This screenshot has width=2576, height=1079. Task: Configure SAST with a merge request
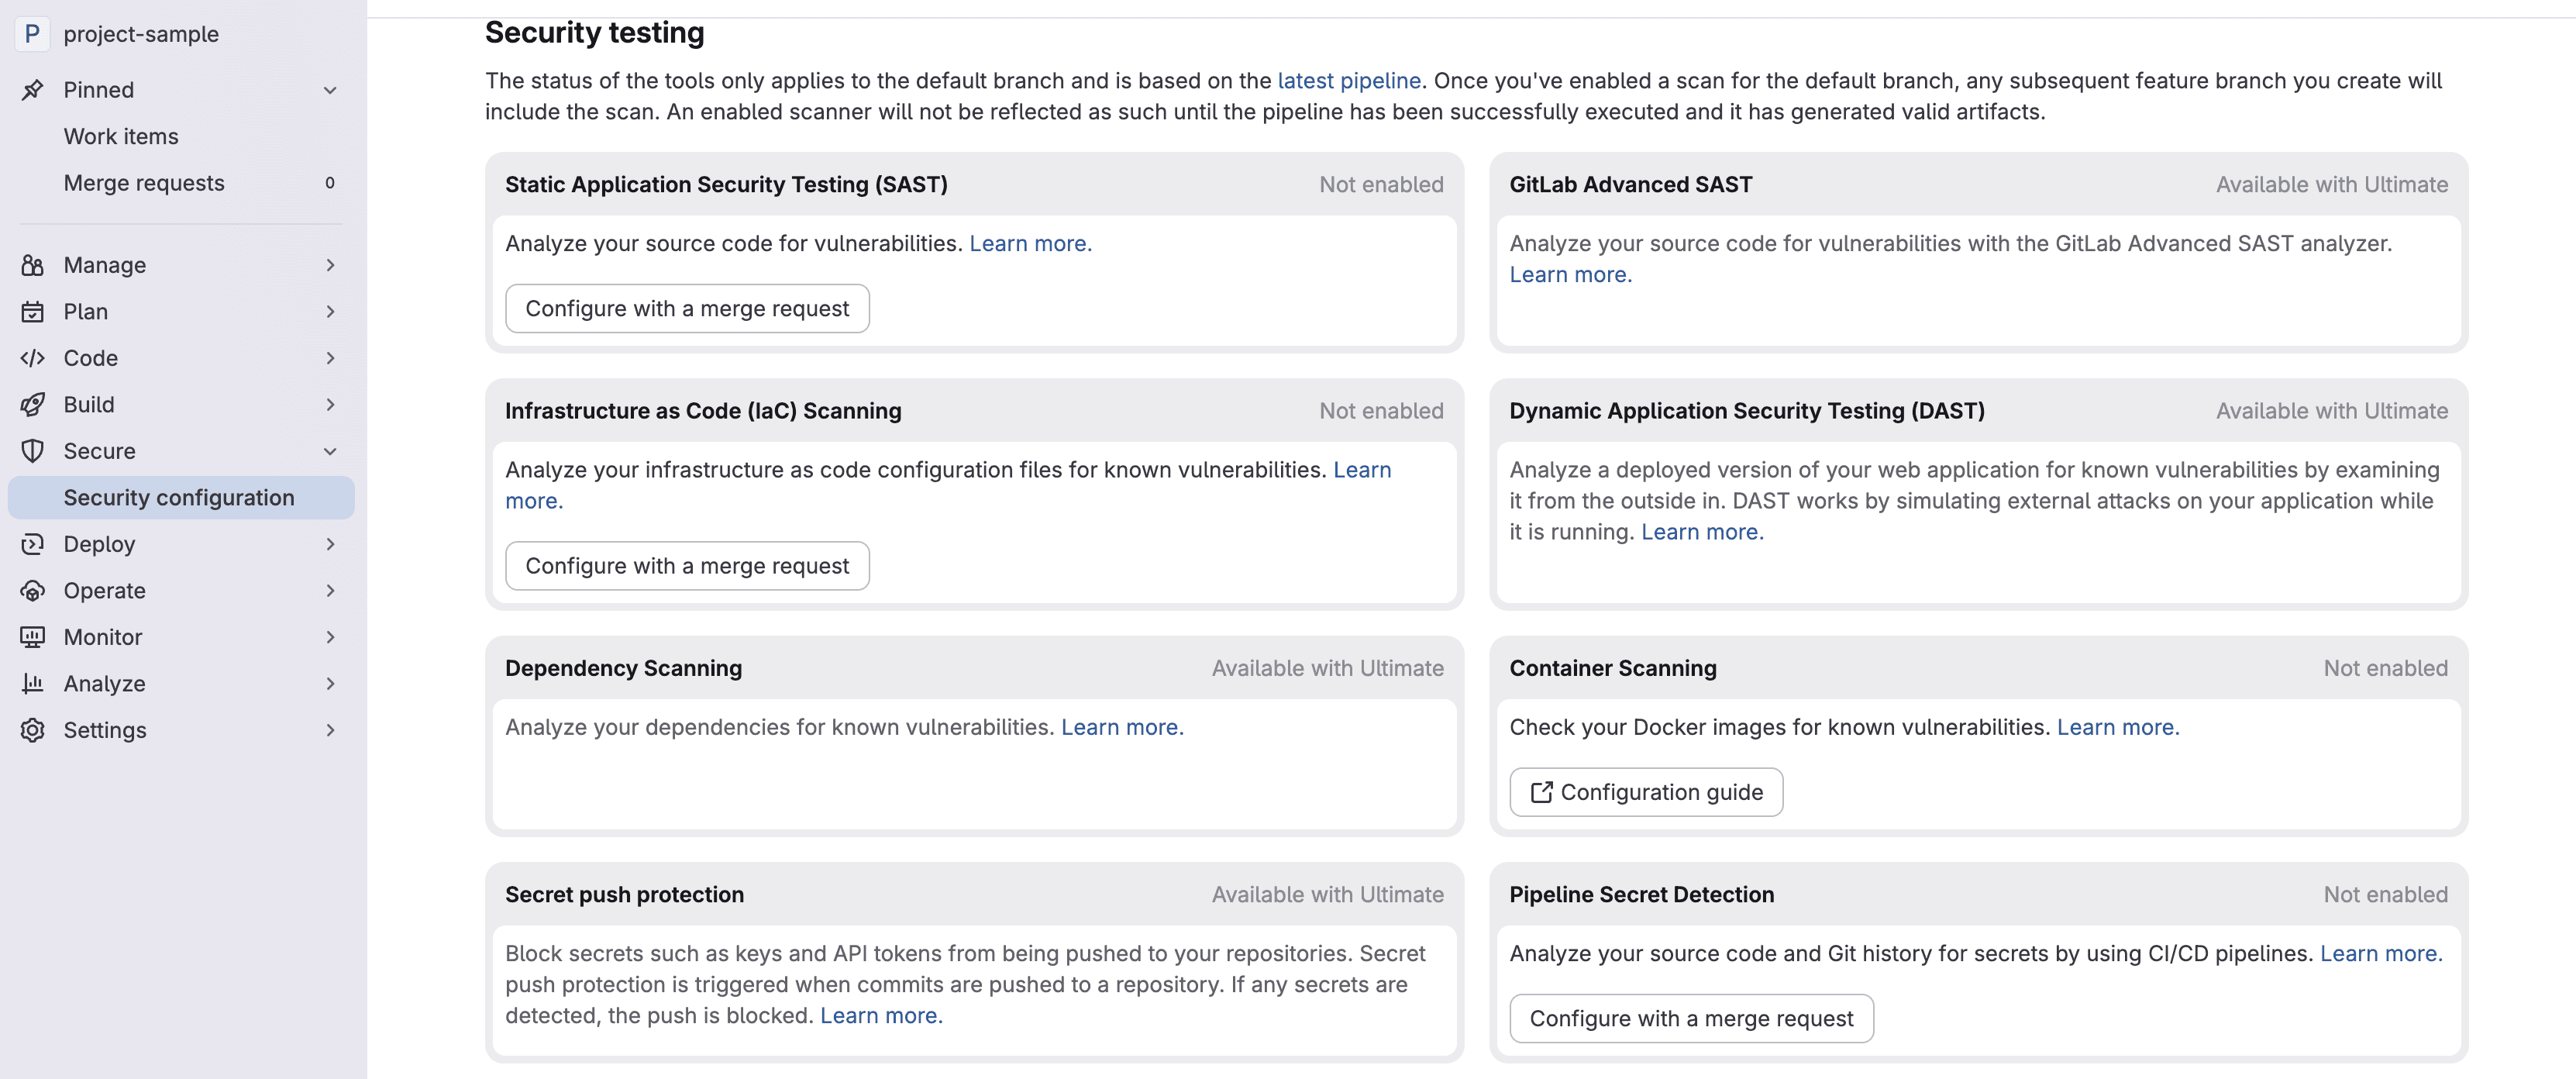pos(686,308)
